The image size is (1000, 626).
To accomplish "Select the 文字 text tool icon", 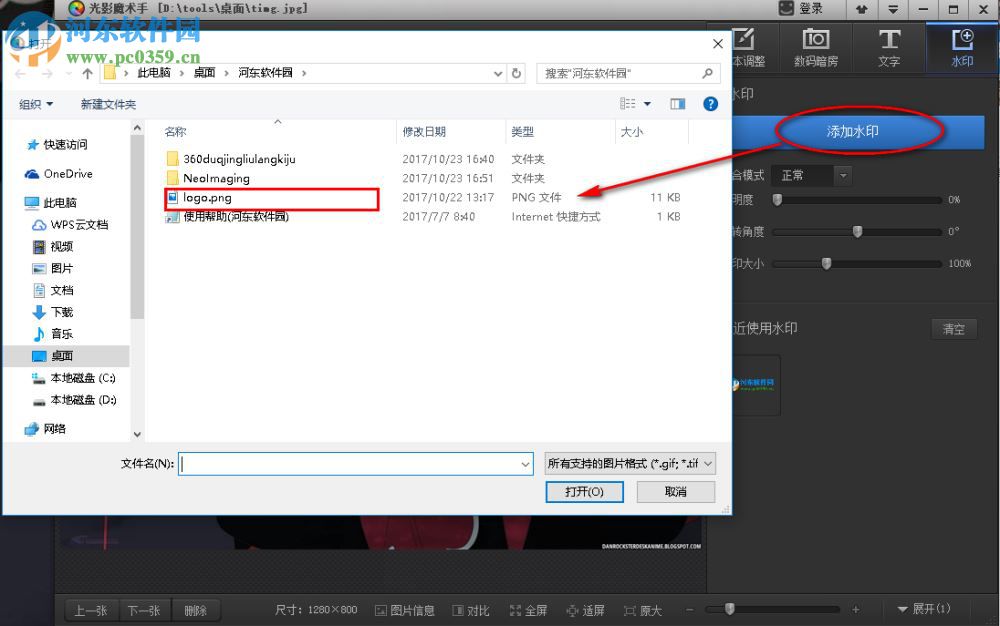I will 889,47.
